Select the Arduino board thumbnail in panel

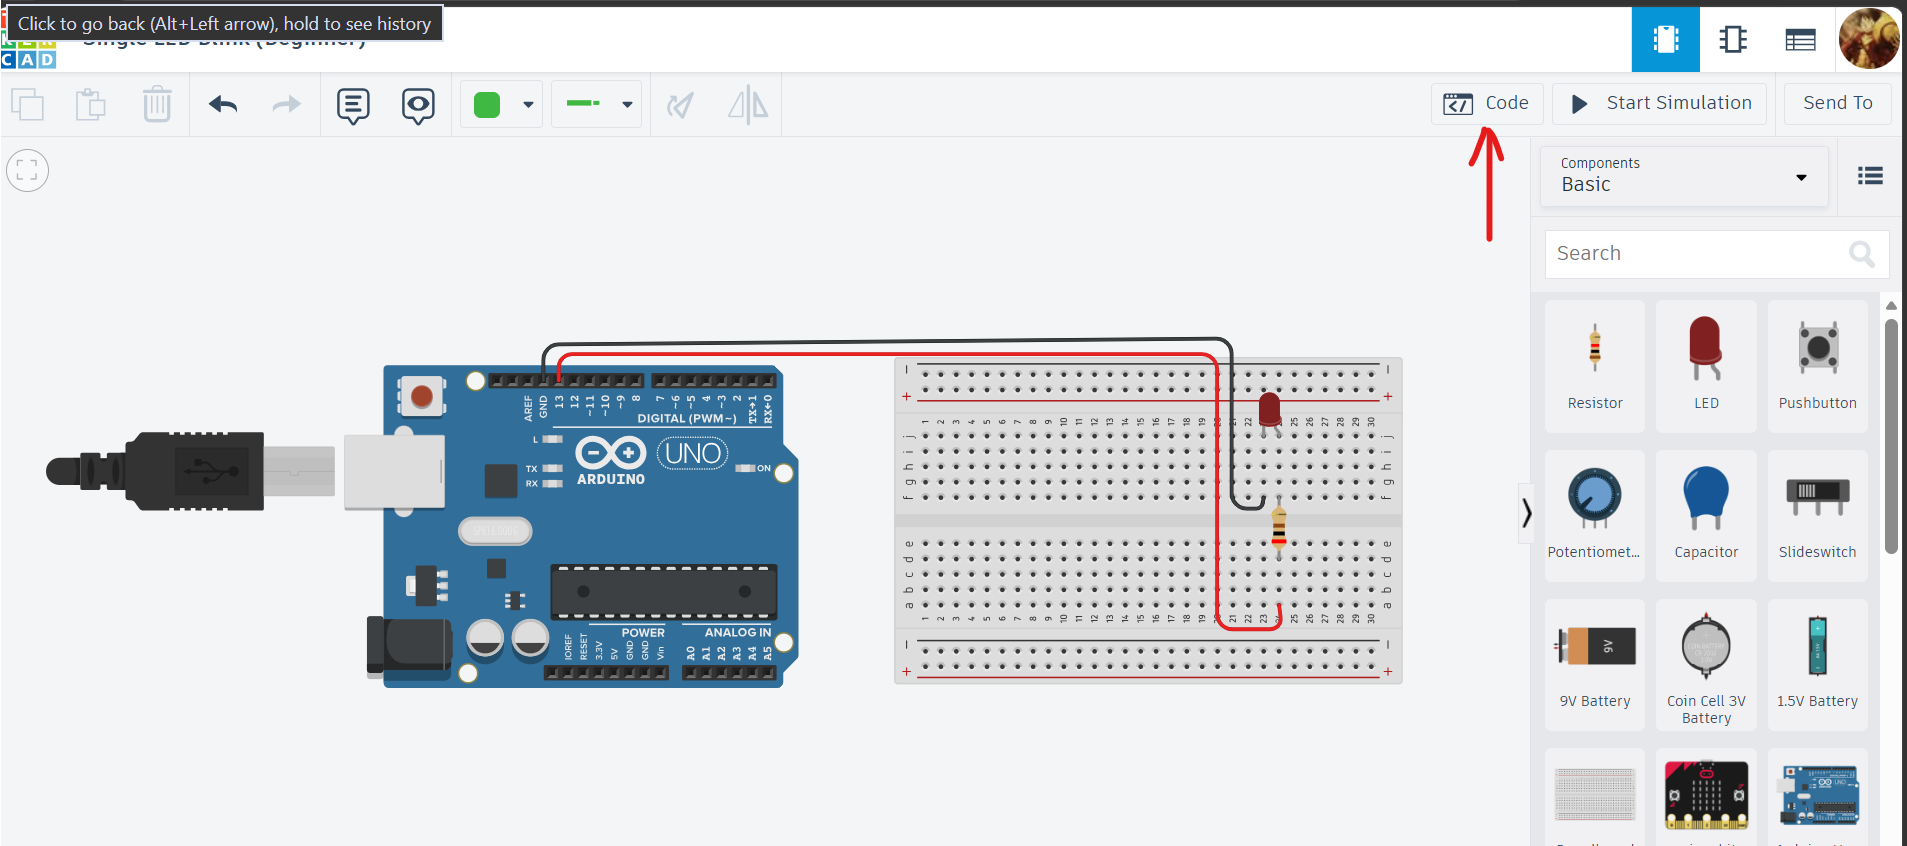1819,795
